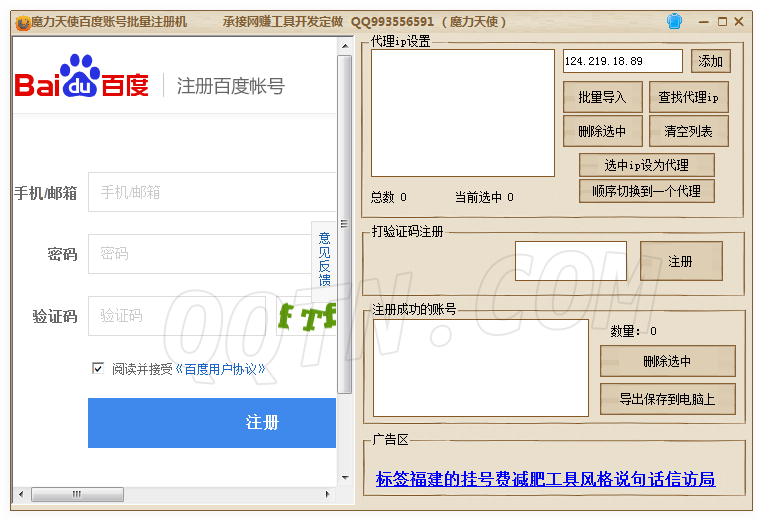Open the advertisement link in 广告区
763x521 pixels.
pos(545,479)
